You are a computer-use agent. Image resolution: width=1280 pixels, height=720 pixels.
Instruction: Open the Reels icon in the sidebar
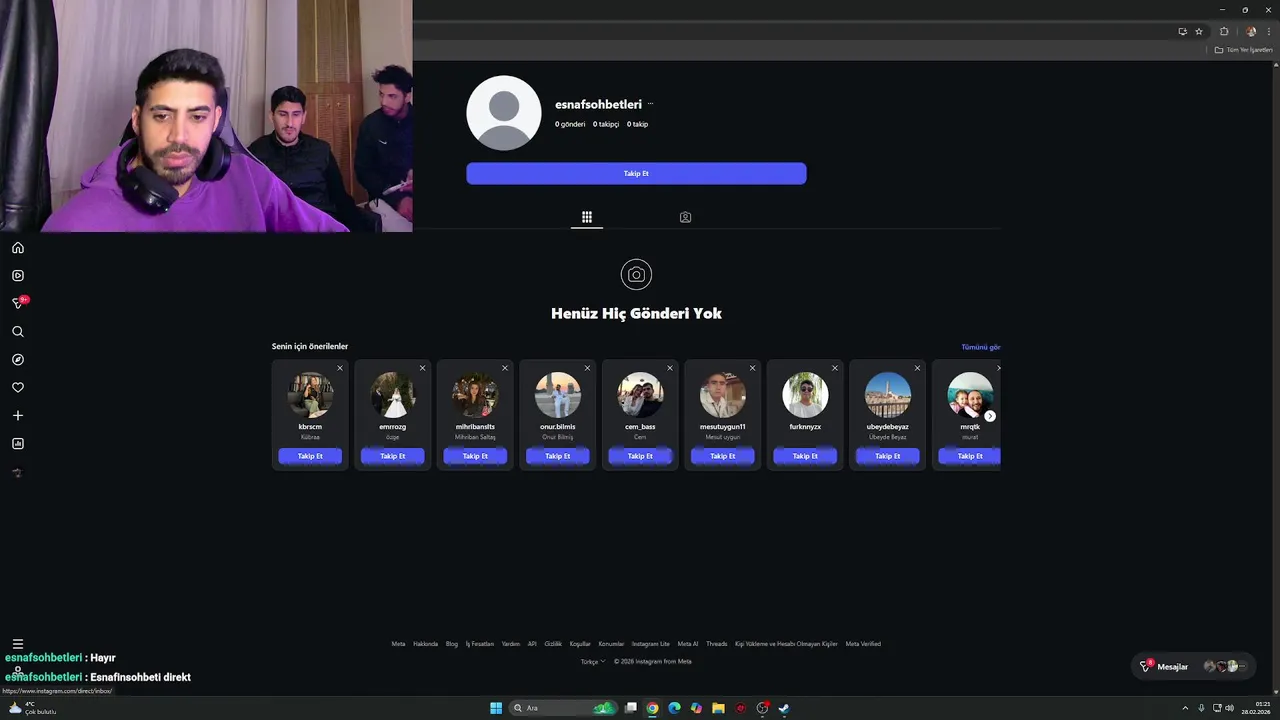pyautogui.click(x=18, y=276)
